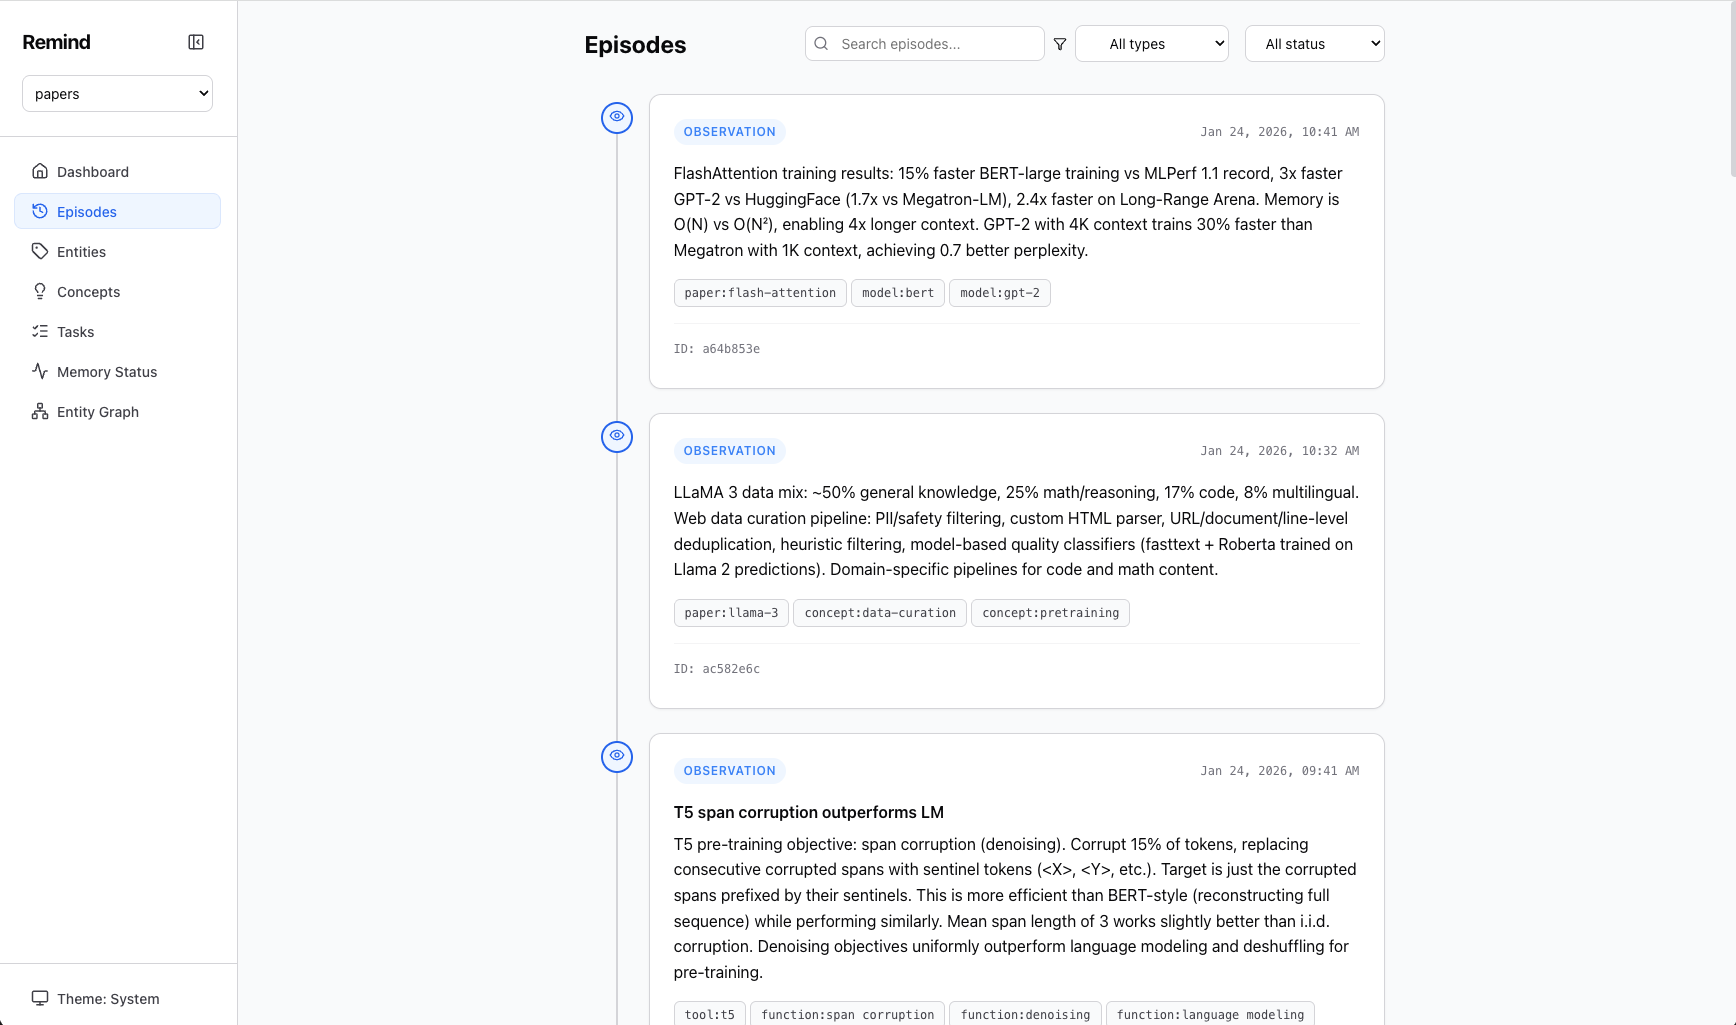Viewport: 1736px width, 1025px height.
Task: Click the concept:data-curation tag
Action: (x=880, y=613)
